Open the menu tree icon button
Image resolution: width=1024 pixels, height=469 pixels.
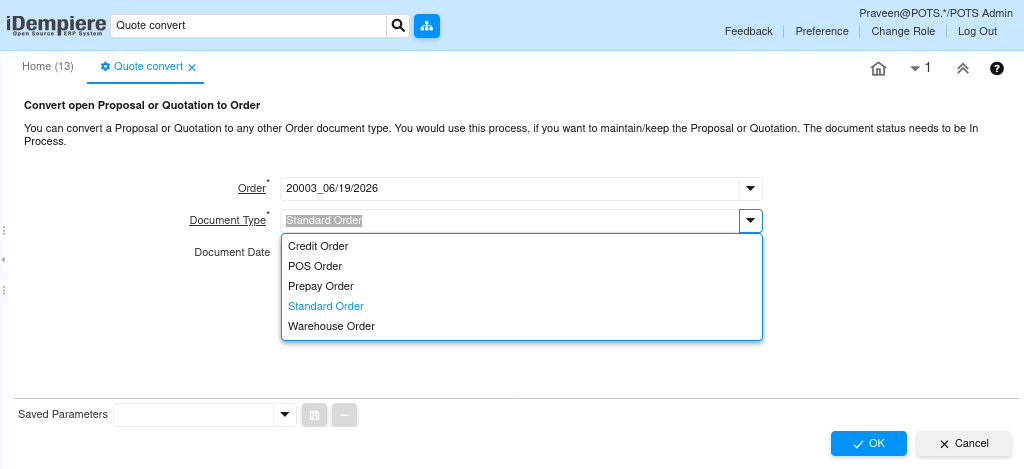pos(427,25)
